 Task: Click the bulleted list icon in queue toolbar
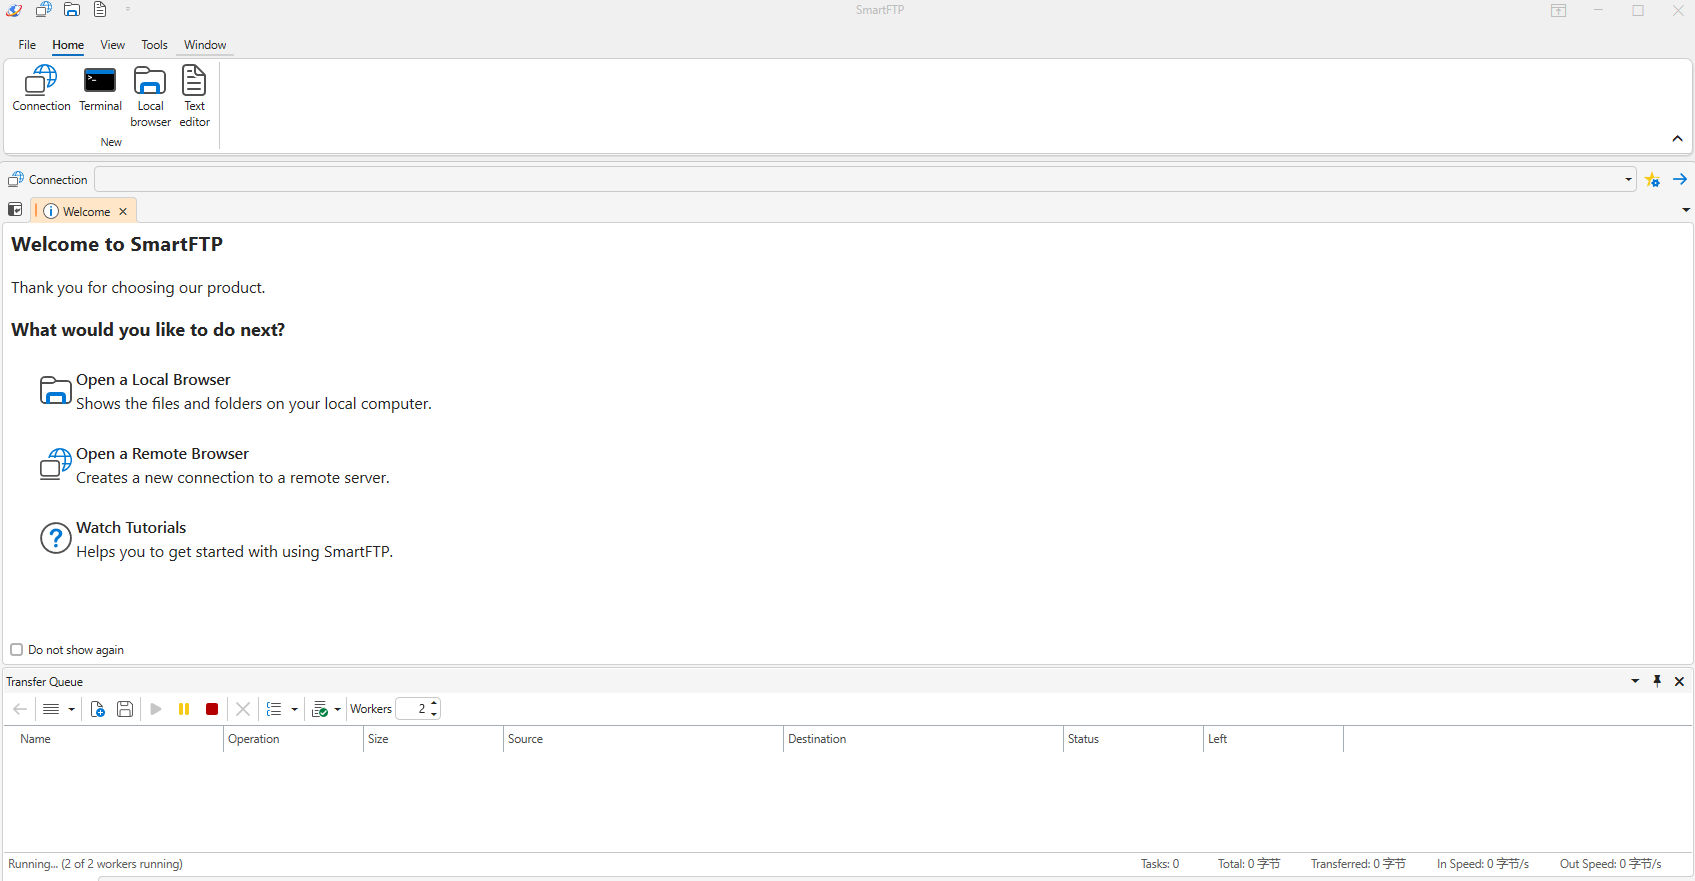pyautogui.click(x=274, y=709)
